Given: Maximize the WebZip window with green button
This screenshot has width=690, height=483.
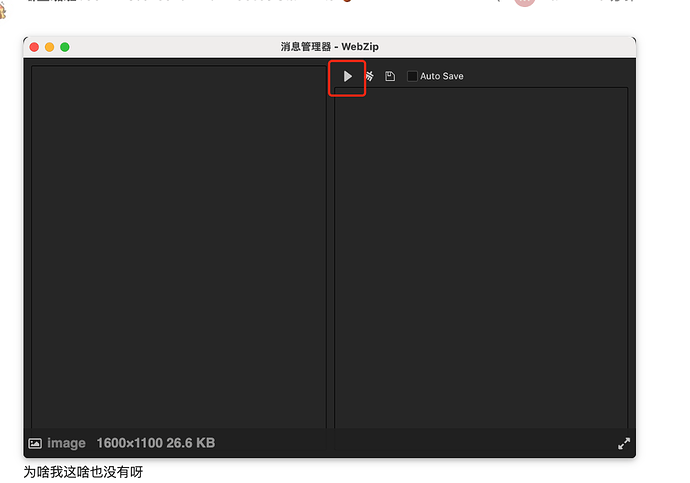Looking at the screenshot, I should [x=65, y=47].
